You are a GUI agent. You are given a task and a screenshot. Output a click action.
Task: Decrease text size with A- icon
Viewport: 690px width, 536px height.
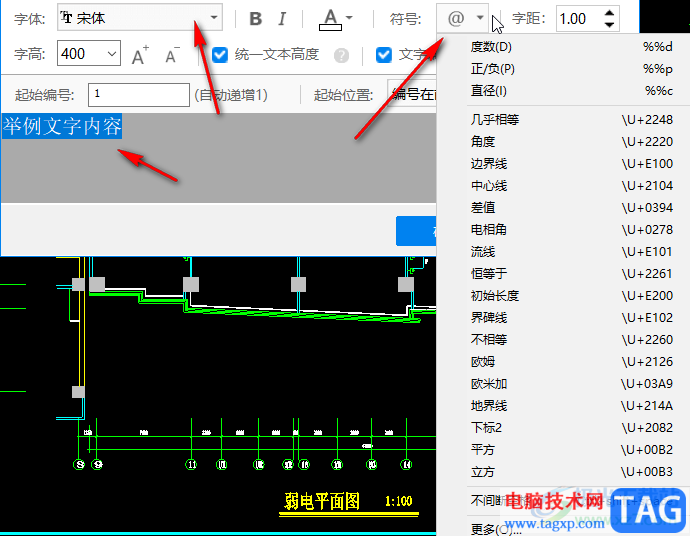pos(172,55)
